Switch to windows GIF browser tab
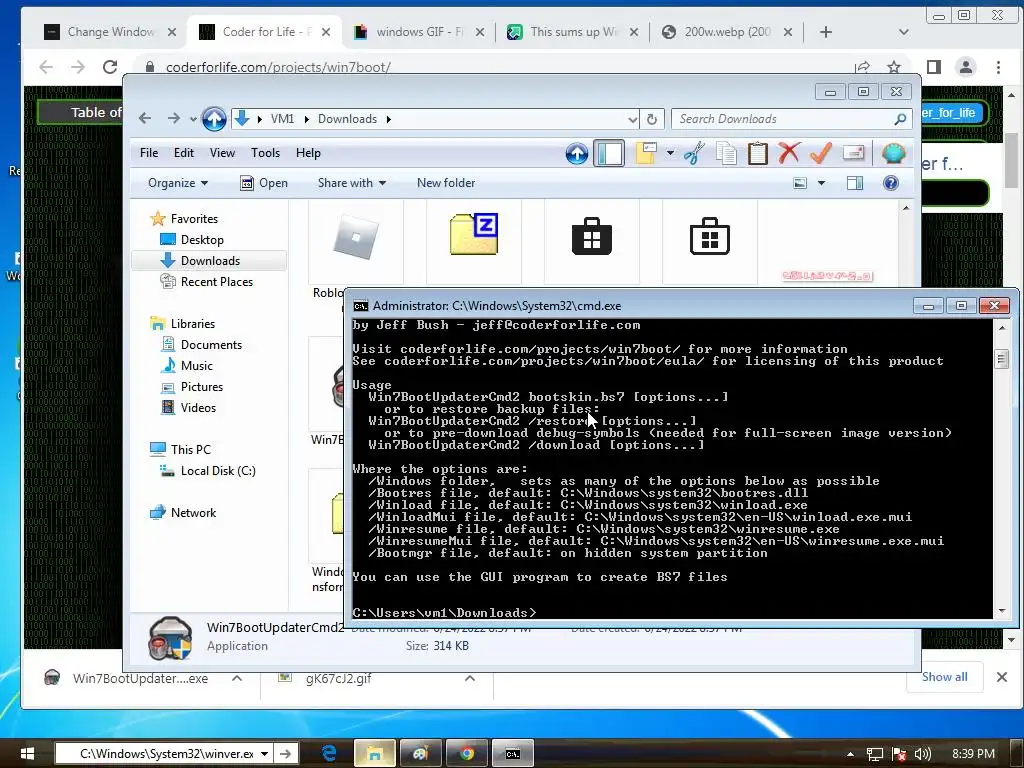The height and width of the screenshot is (768, 1024). pyautogui.click(x=419, y=31)
